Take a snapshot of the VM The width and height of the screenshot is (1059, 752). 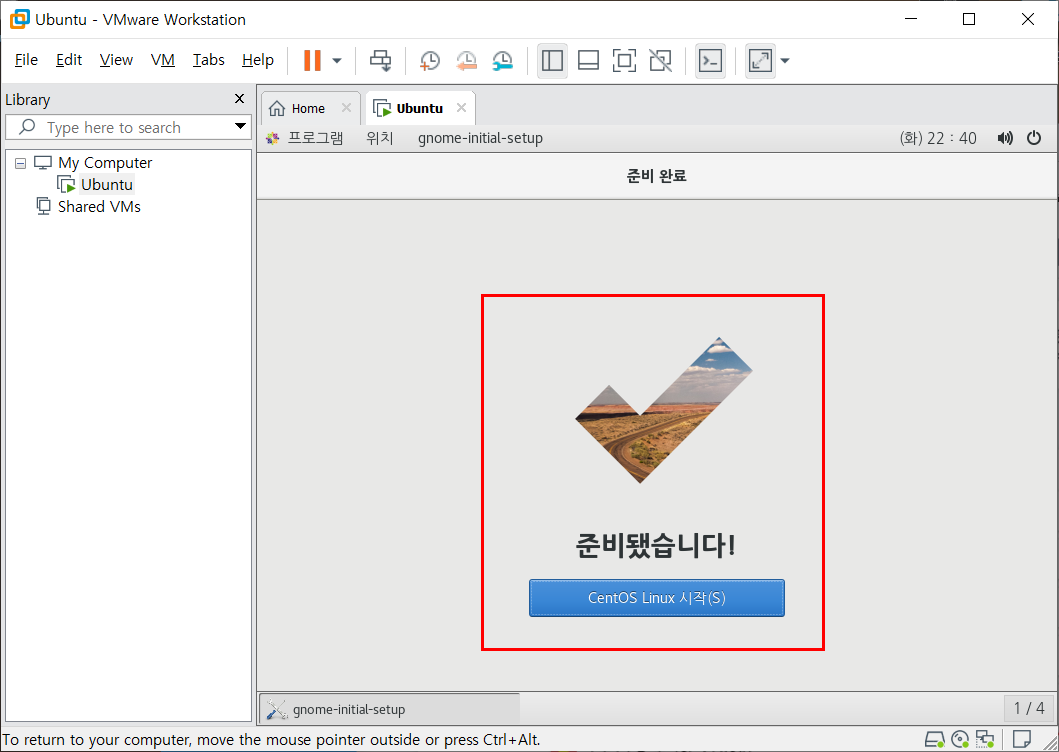point(430,60)
